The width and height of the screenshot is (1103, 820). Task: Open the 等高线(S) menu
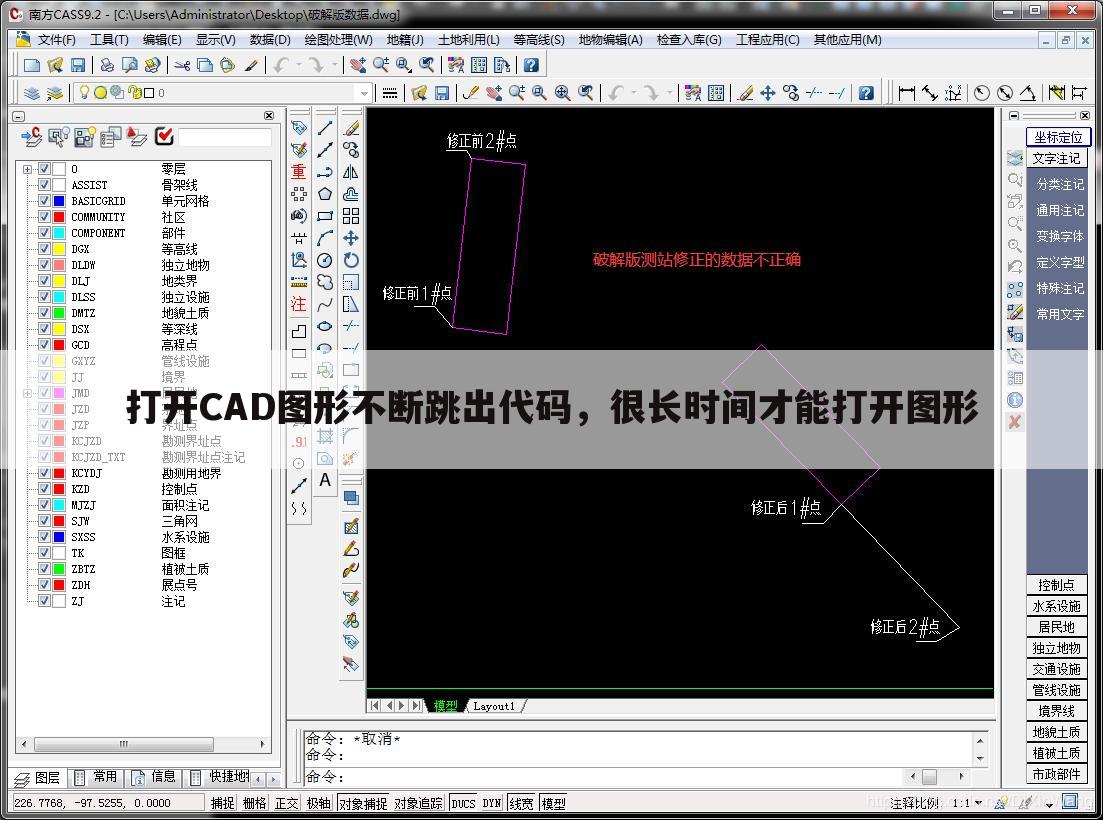(x=539, y=40)
